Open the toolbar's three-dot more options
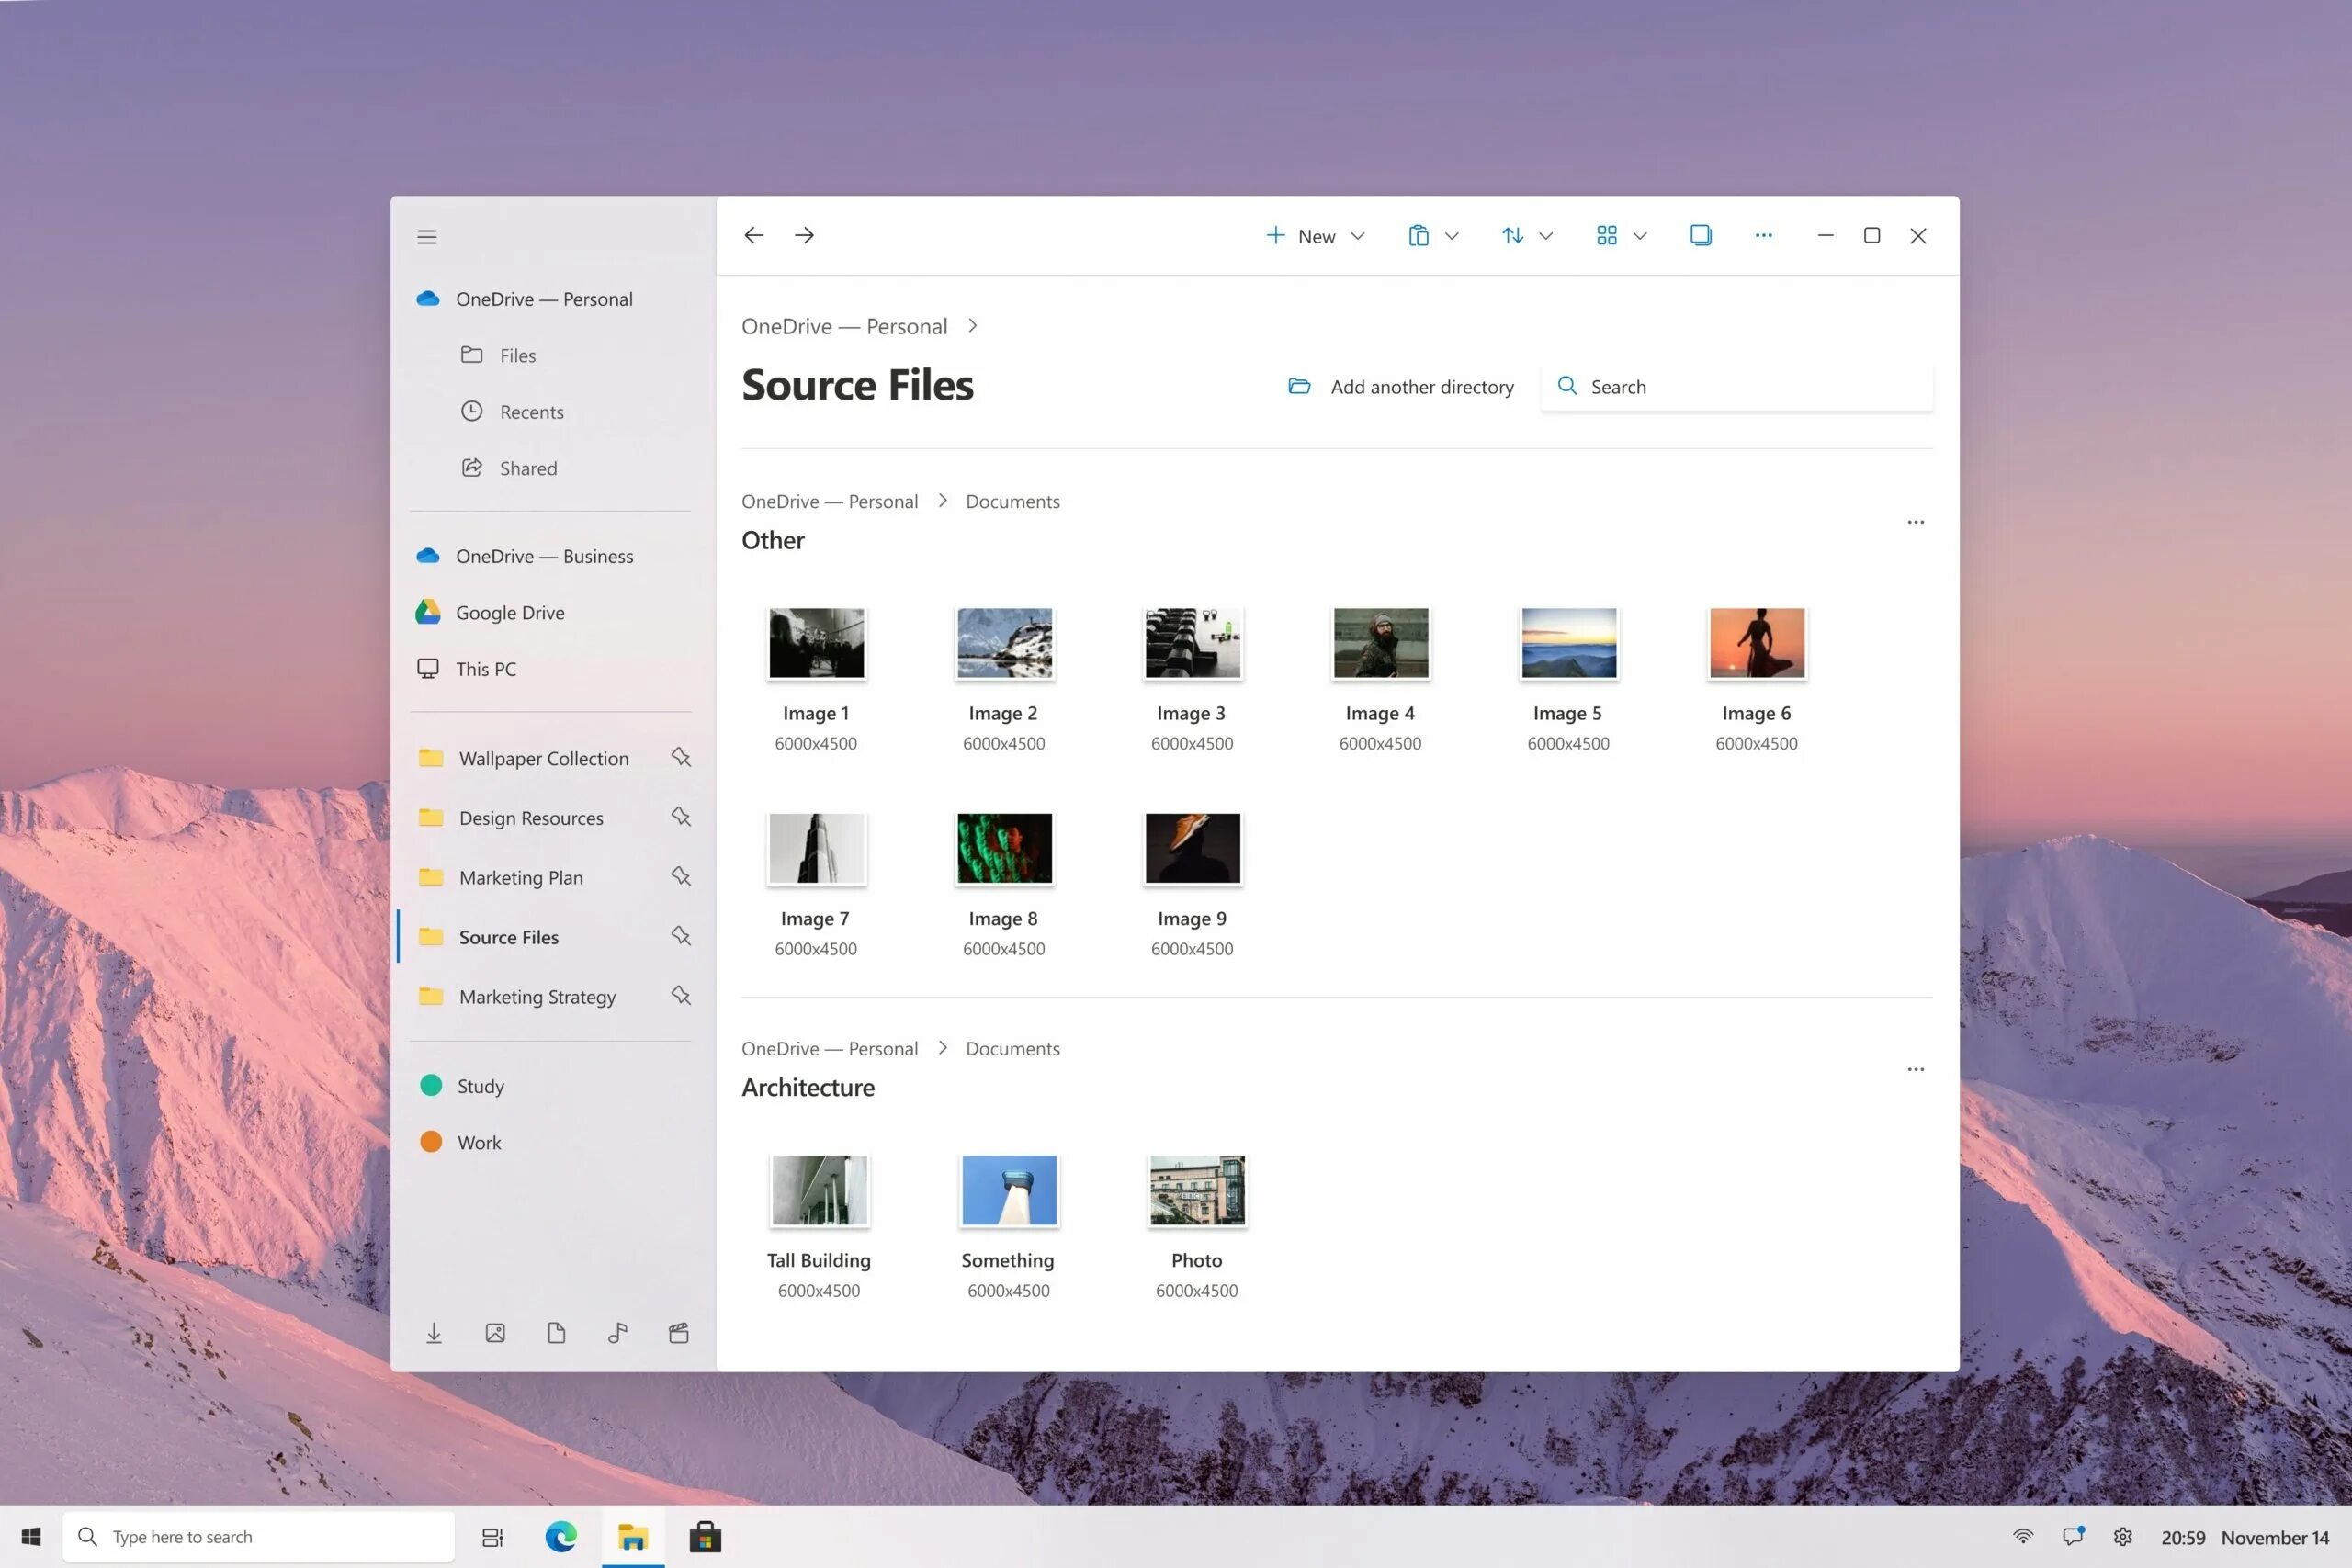The image size is (2352, 1568). pyautogui.click(x=1763, y=236)
